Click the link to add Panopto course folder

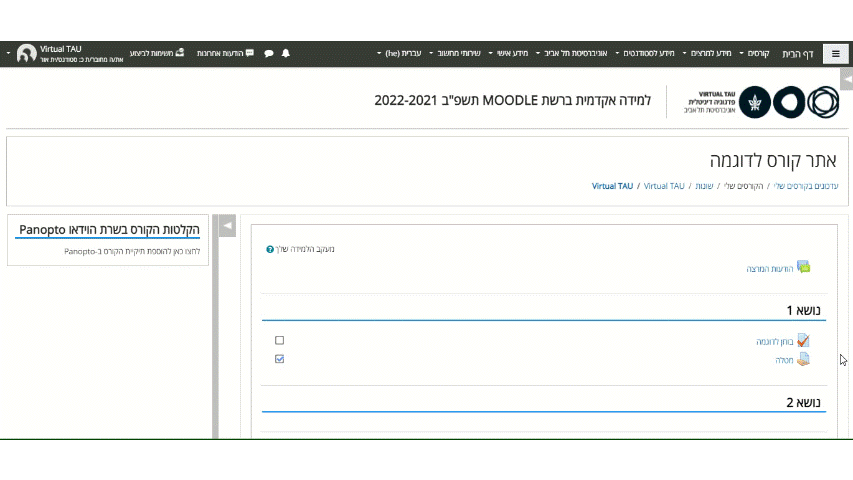(132, 251)
